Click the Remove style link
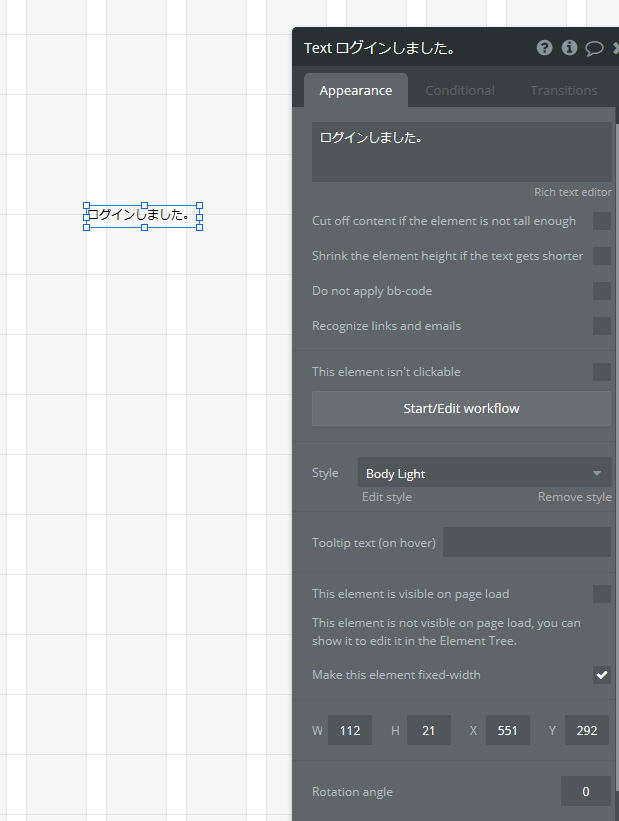 (x=574, y=497)
